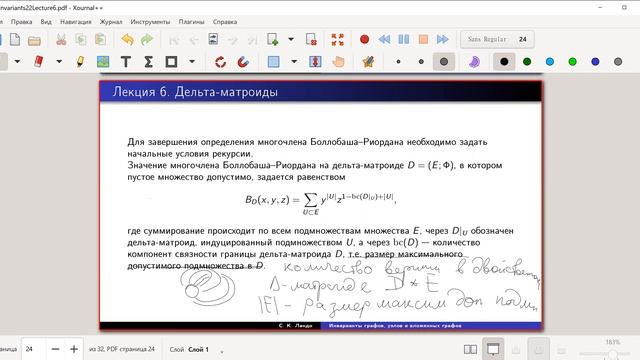Stop the audio playback
640x360 pixels.
pyautogui.click(x=423, y=39)
